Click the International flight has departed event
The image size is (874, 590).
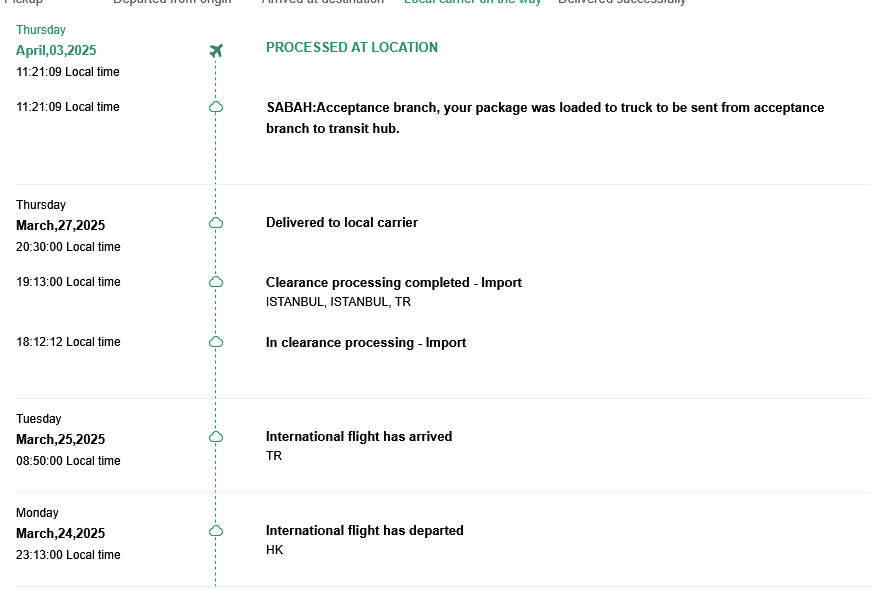click(364, 530)
